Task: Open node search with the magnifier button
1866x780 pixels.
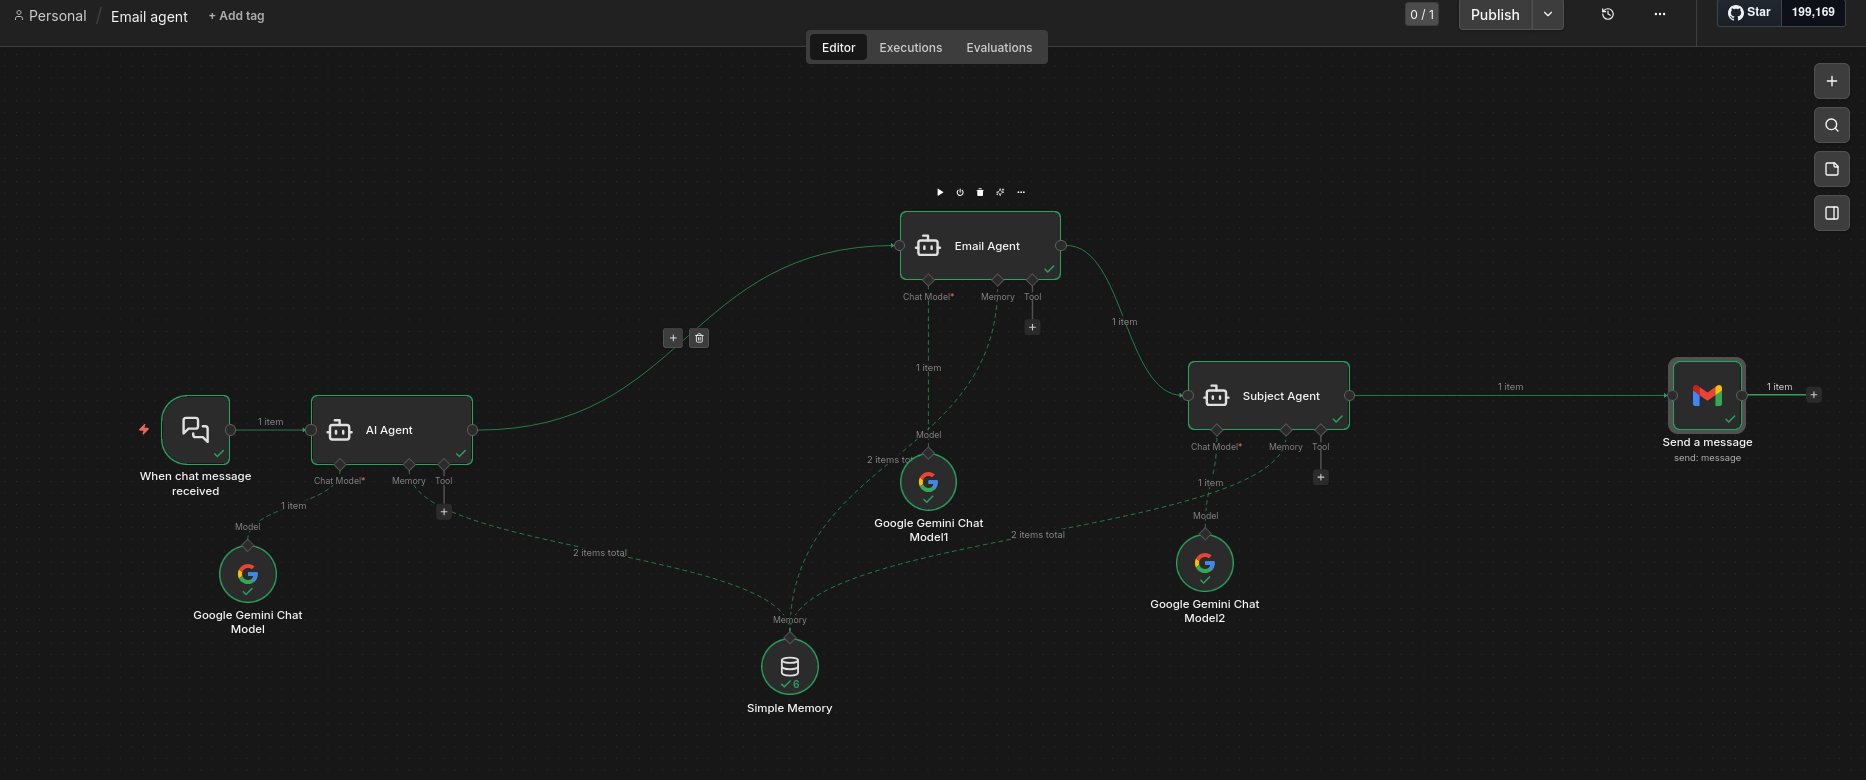Action: [x=1832, y=126]
